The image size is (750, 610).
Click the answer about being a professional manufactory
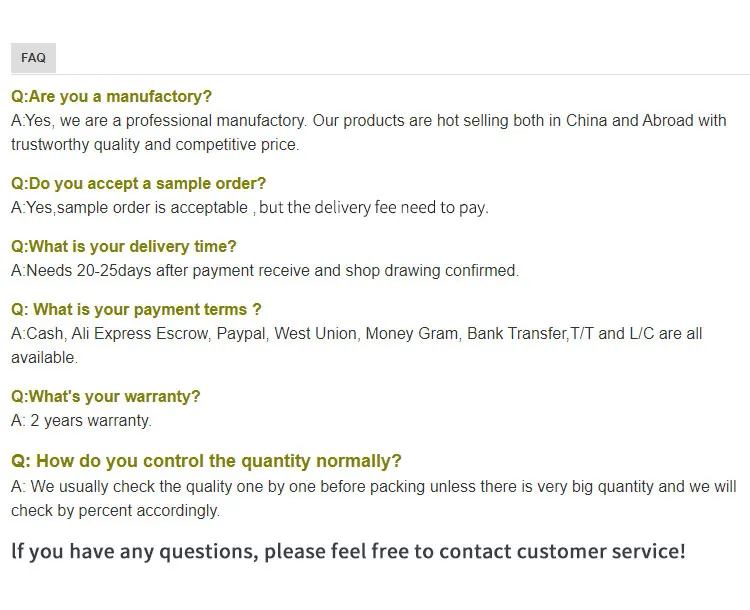368,121
